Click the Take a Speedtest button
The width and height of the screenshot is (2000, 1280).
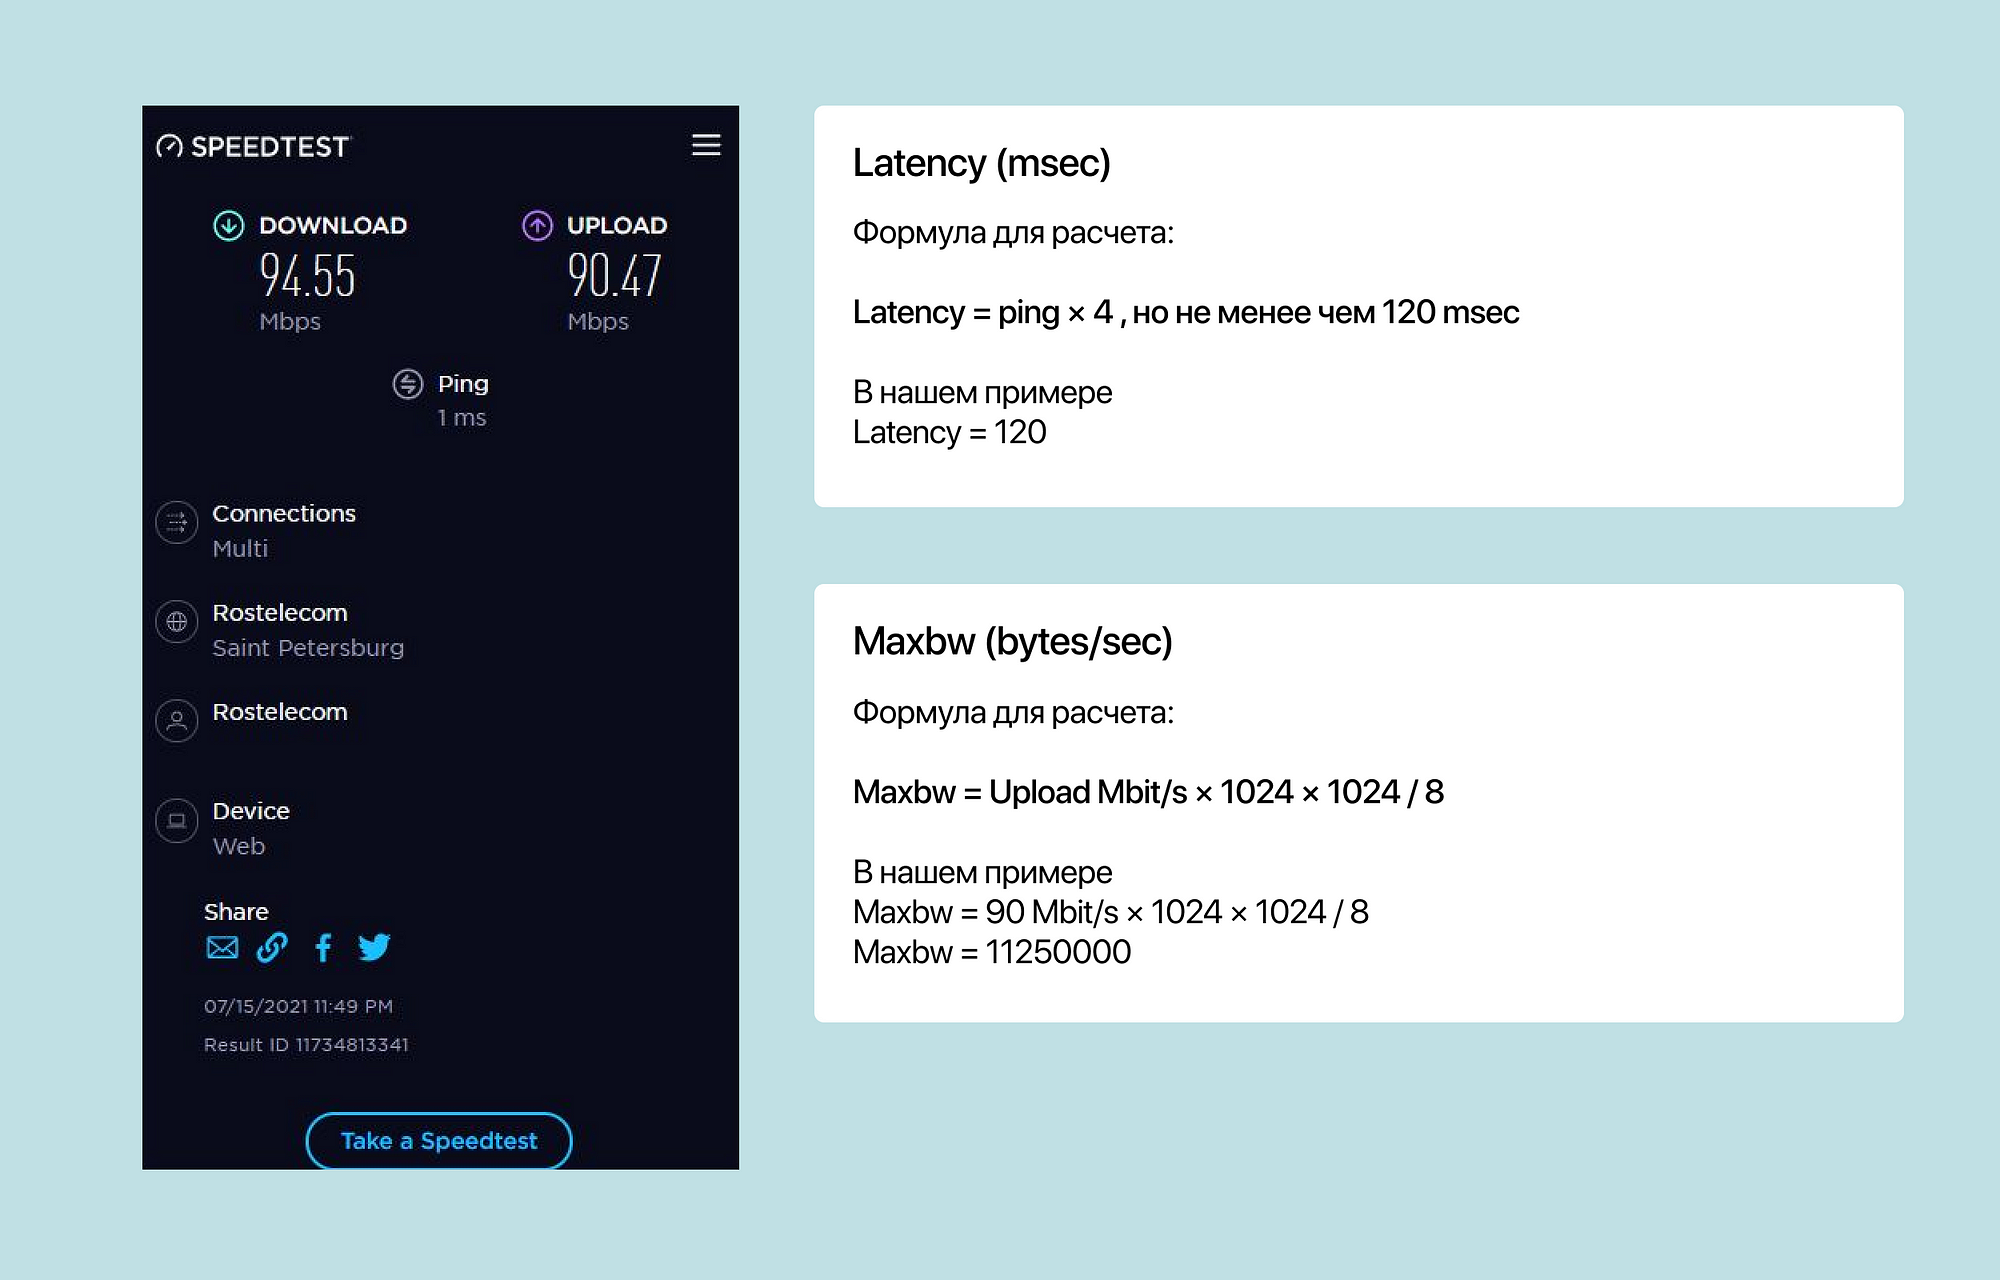(x=439, y=1141)
